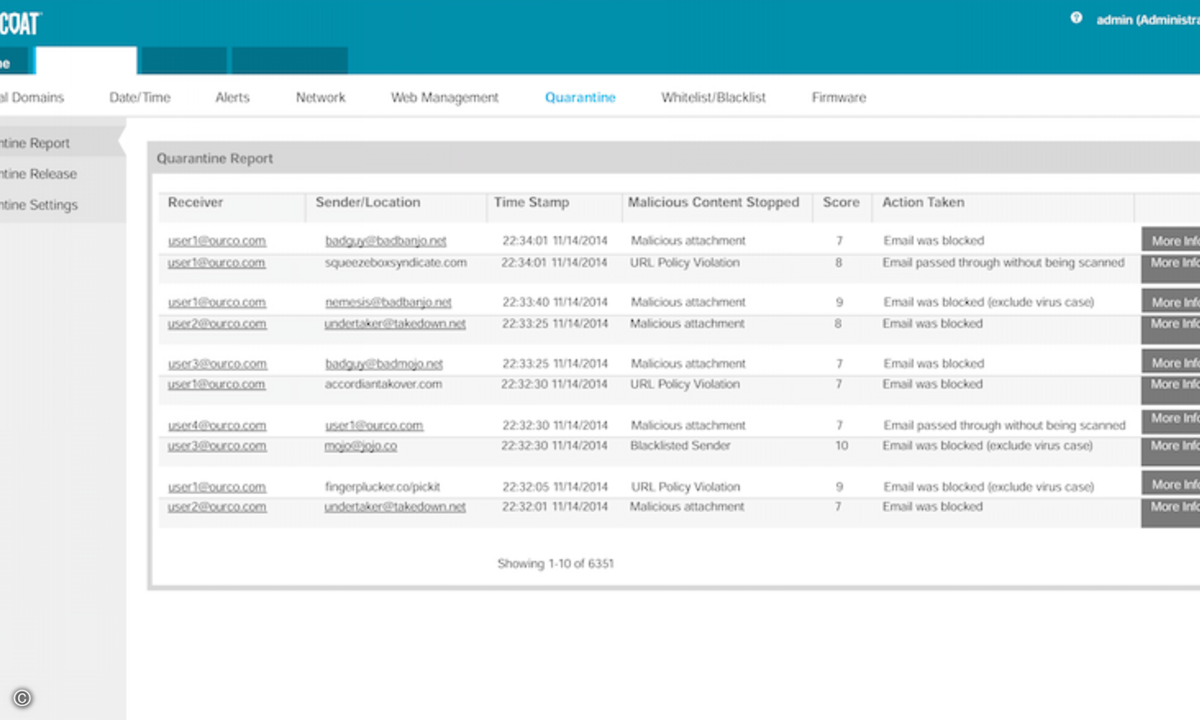The image size is (1200, 720).
Task: Click More Info for squeezeboxsyndicate.com row
Action: pos(1171,268)
